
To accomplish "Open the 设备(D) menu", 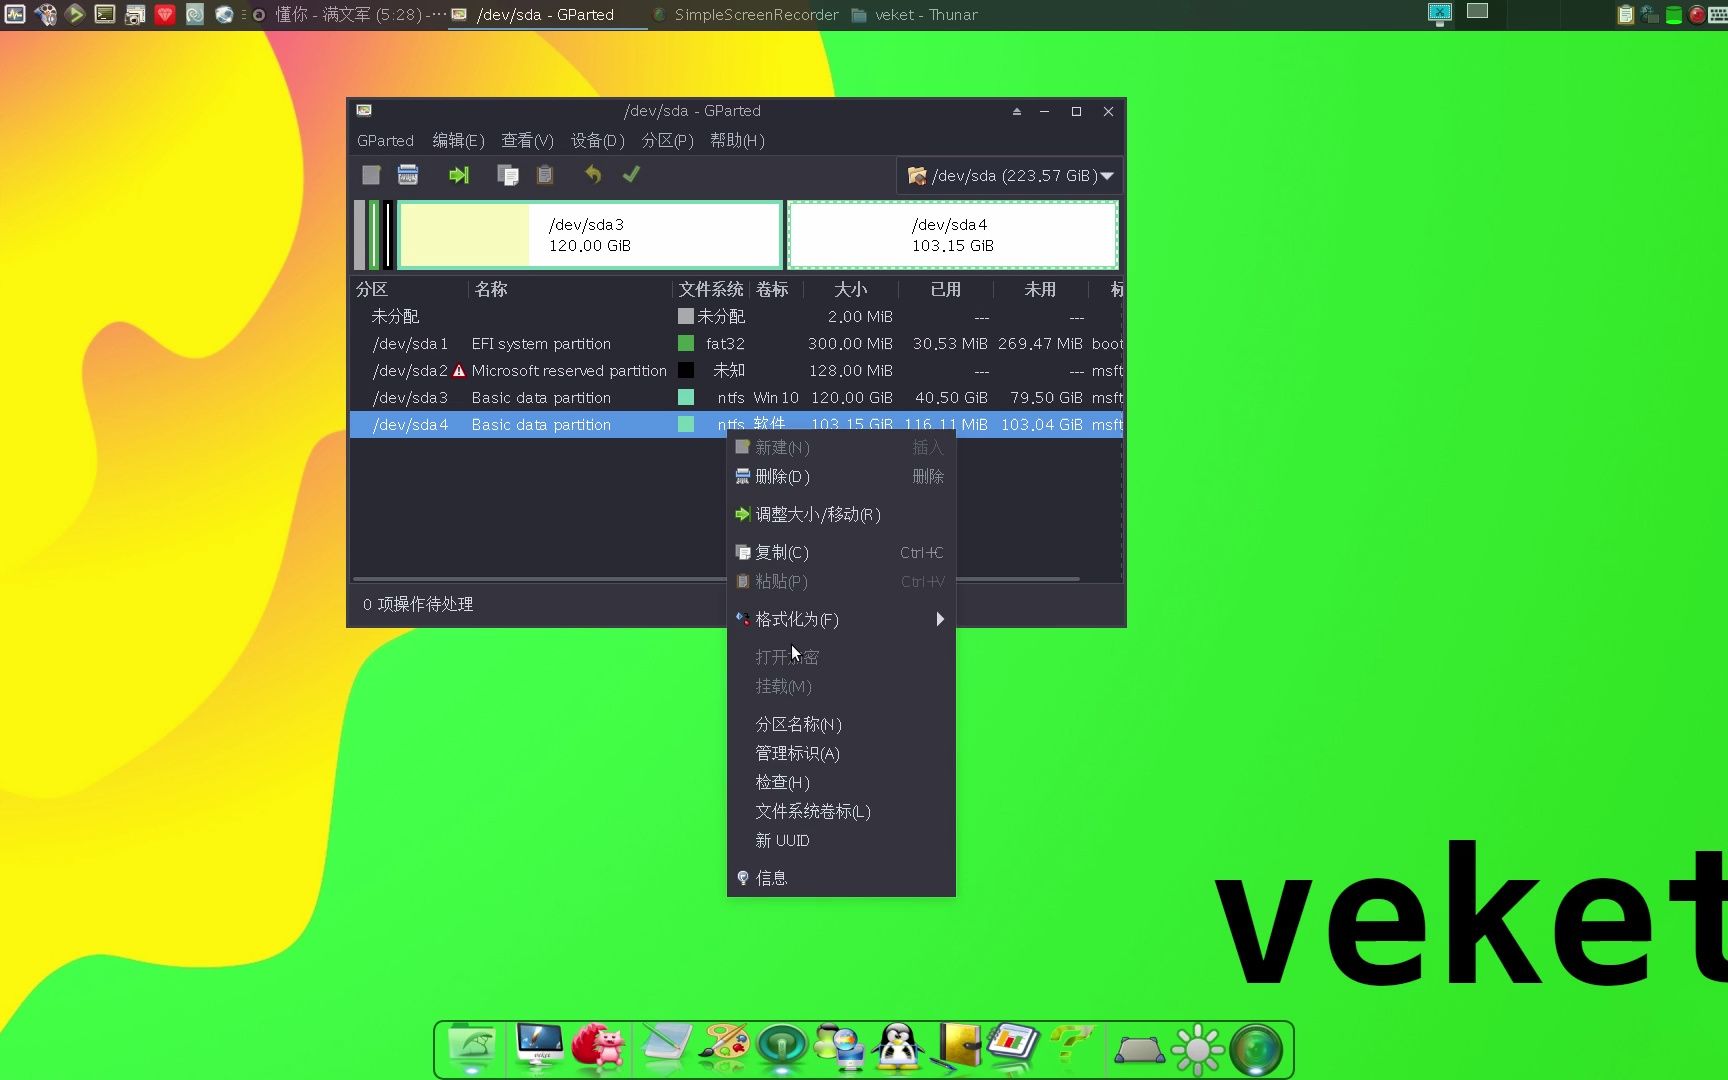I will (x=597, y=140).
